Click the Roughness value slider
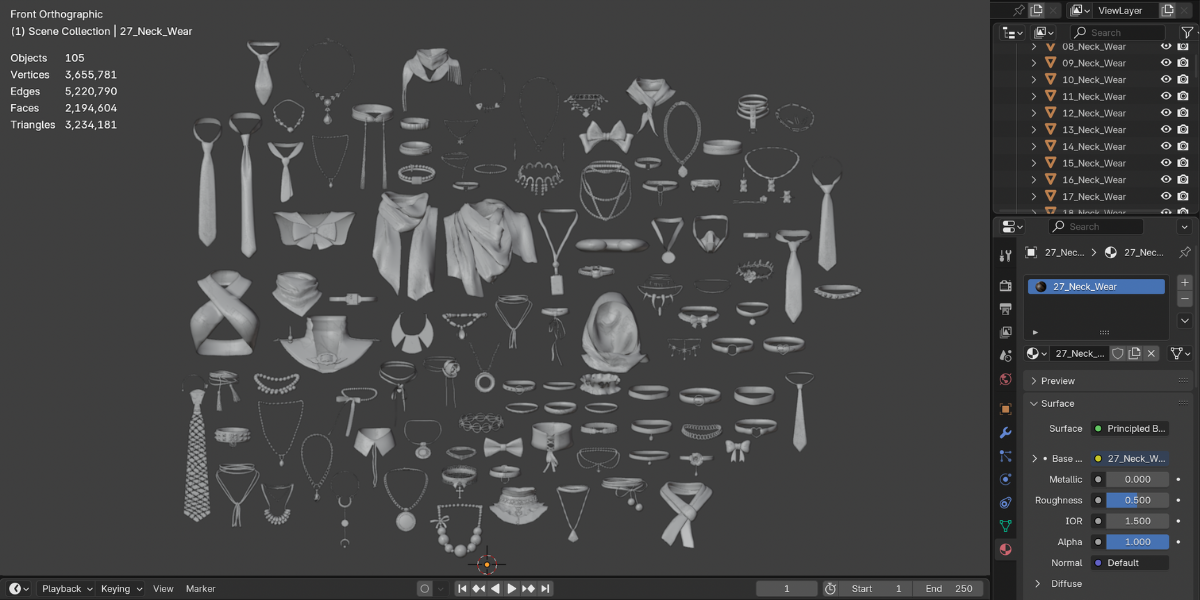 [1137, 500]
